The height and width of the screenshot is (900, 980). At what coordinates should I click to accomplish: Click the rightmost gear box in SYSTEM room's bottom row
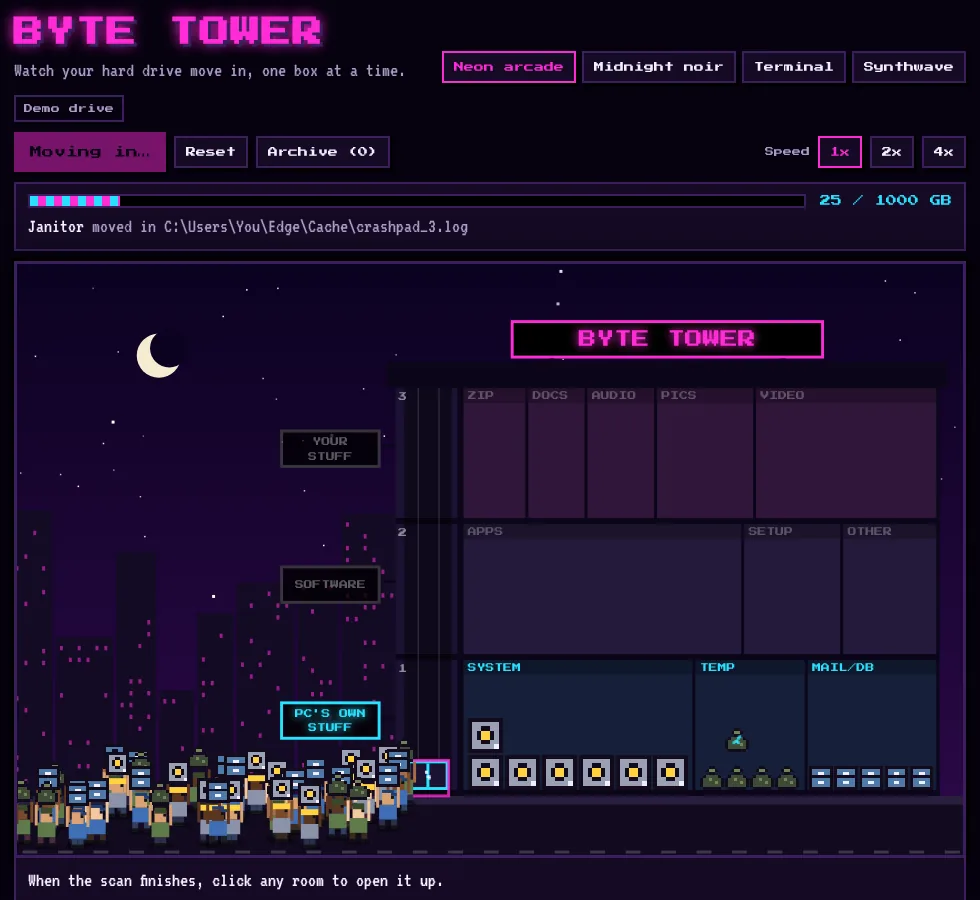pyautogui.click(x=670, y=772)
